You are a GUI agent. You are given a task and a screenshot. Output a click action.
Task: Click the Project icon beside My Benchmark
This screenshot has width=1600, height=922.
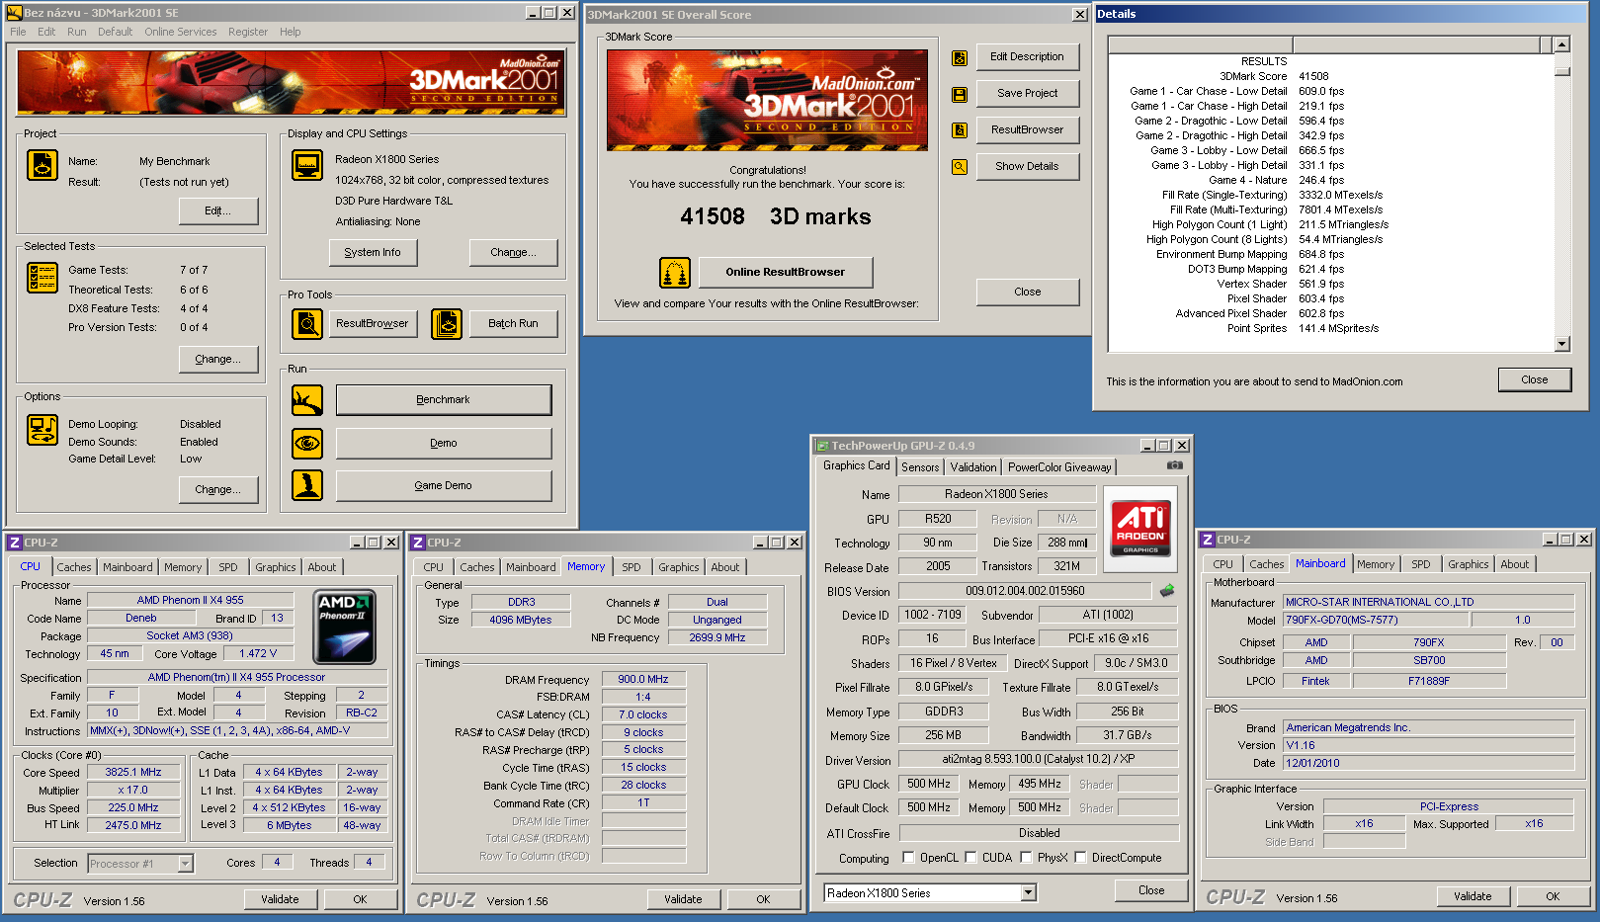click(x=42, y=165)
